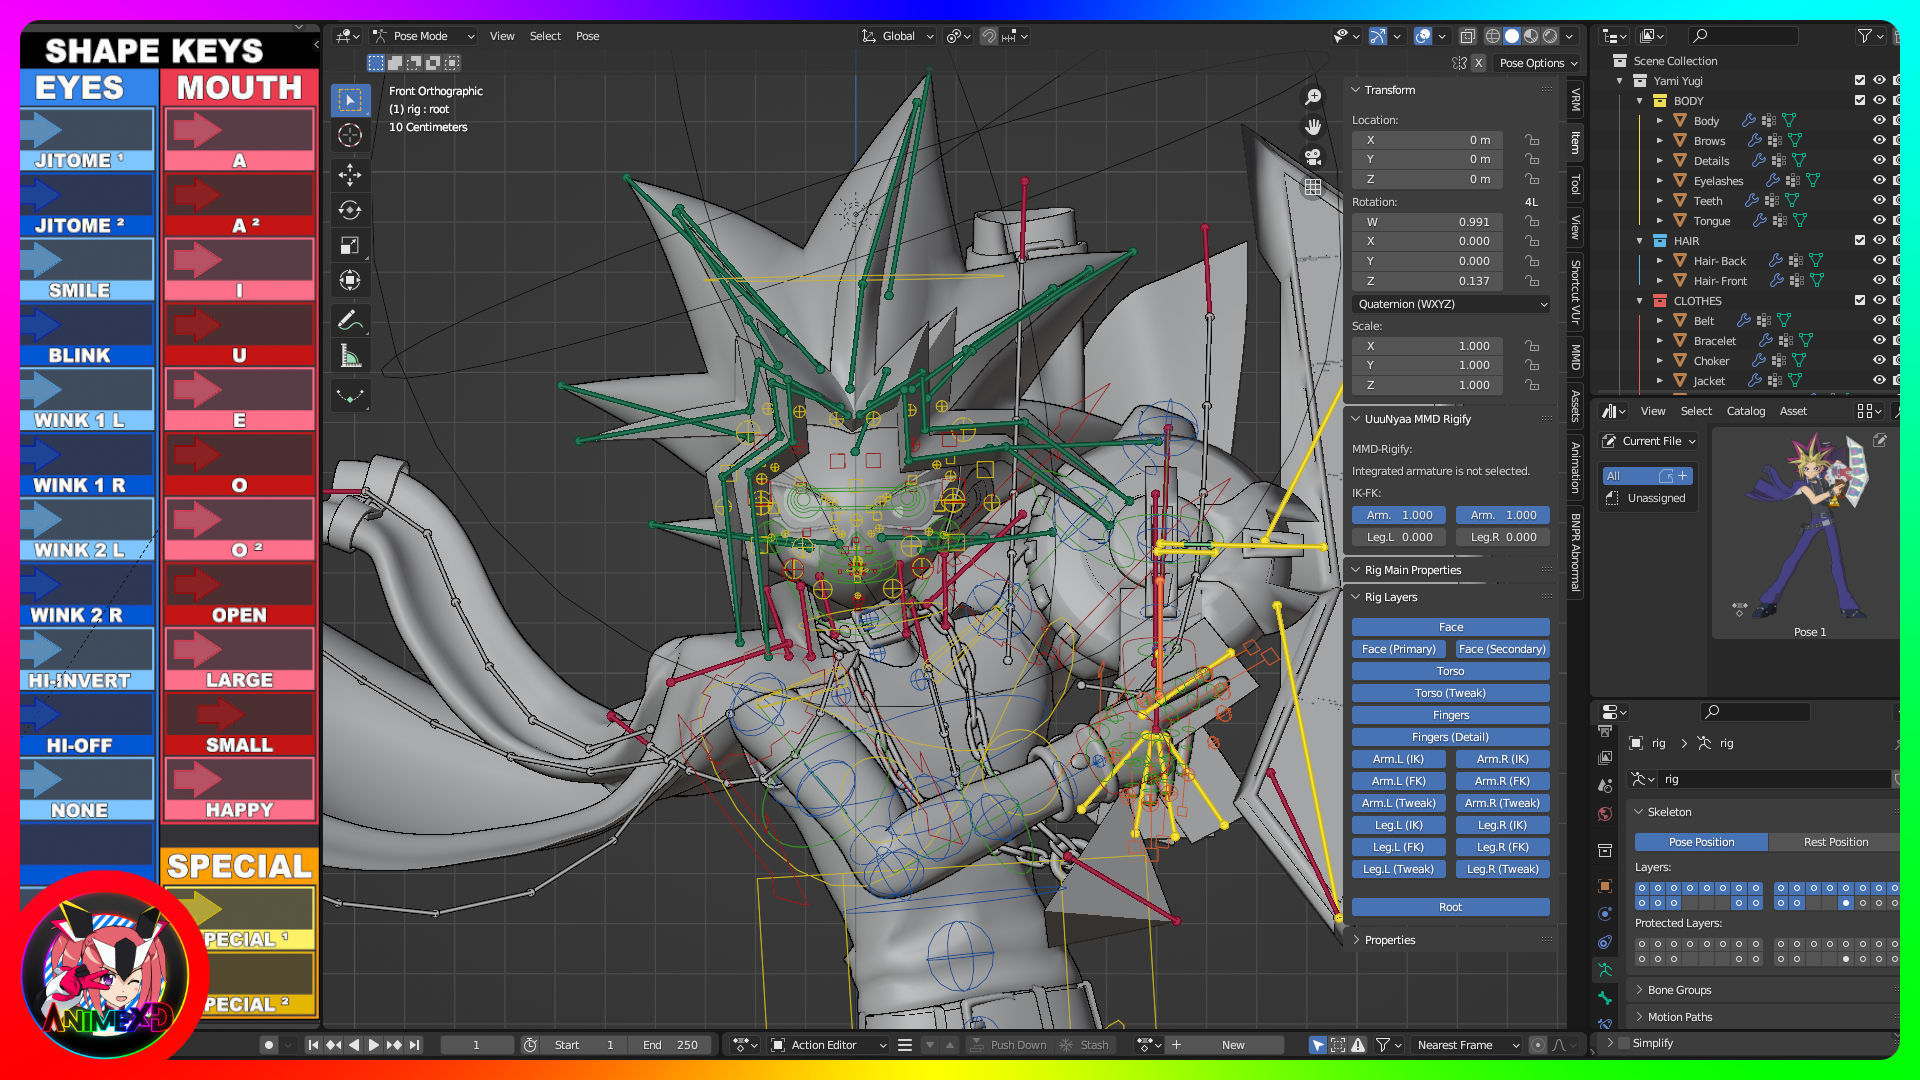Uncheck the CLOTHES collection checkbox
This screenshot has height=1080, width=1920.
[x=1860, y=300]
